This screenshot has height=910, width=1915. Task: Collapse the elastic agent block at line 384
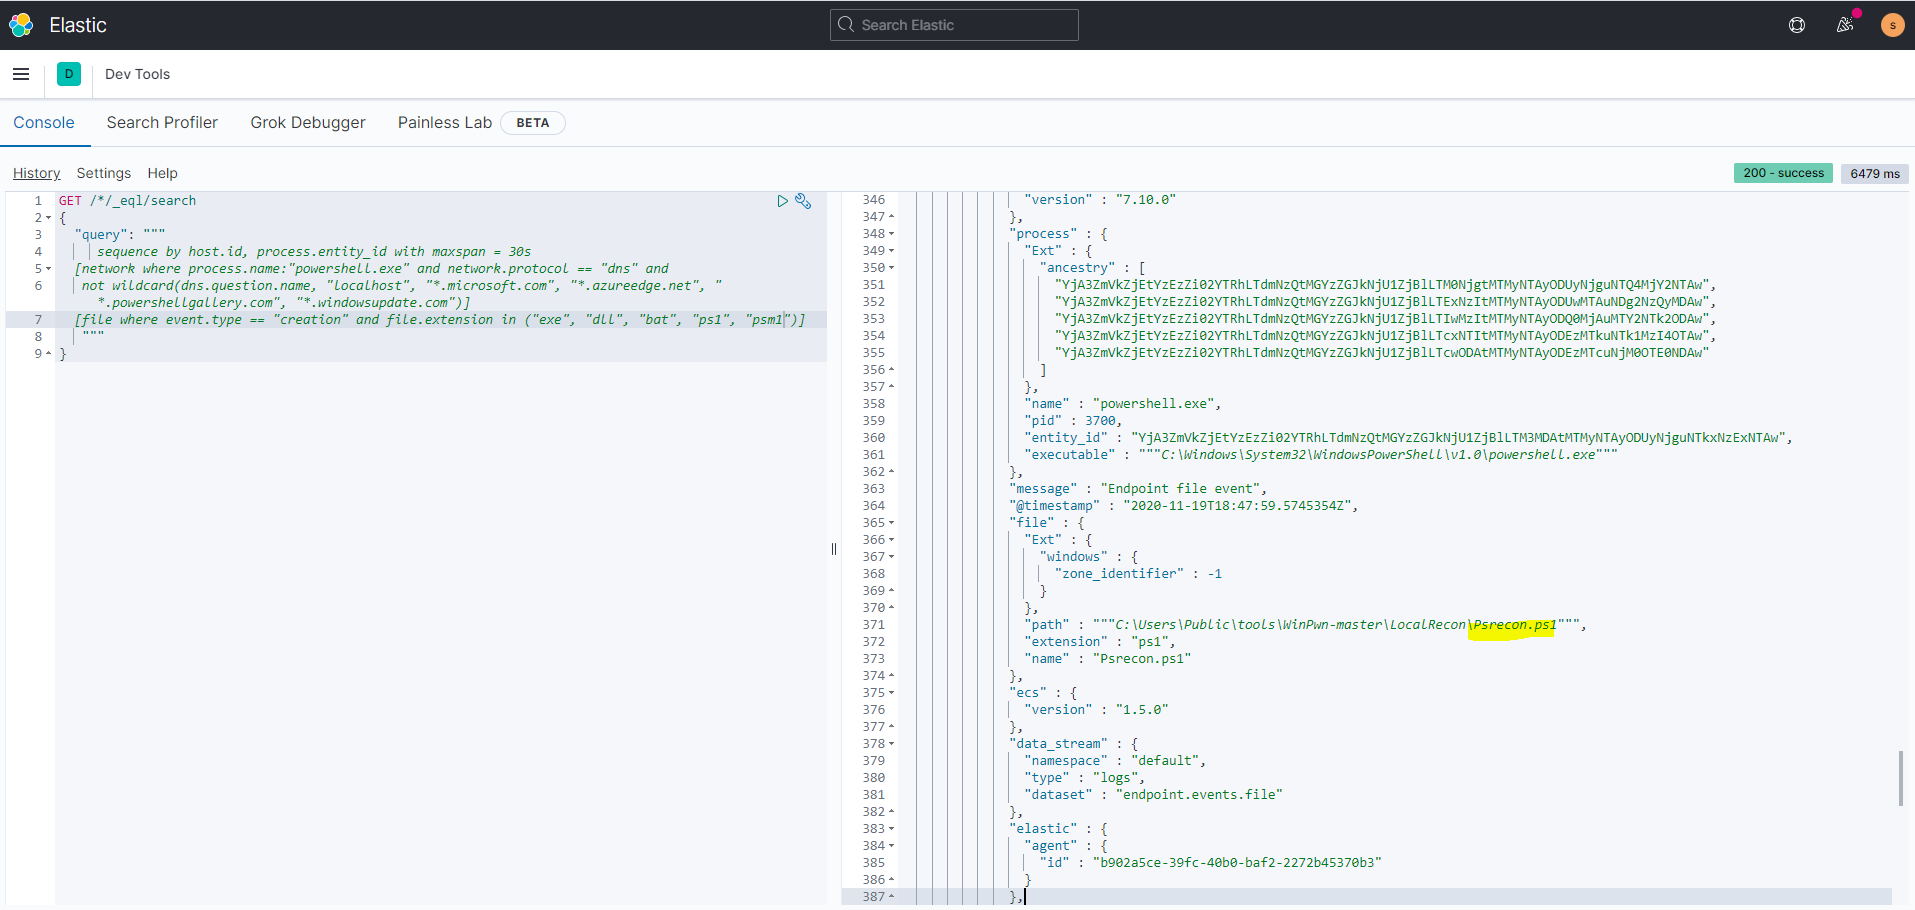coord(892,845)
